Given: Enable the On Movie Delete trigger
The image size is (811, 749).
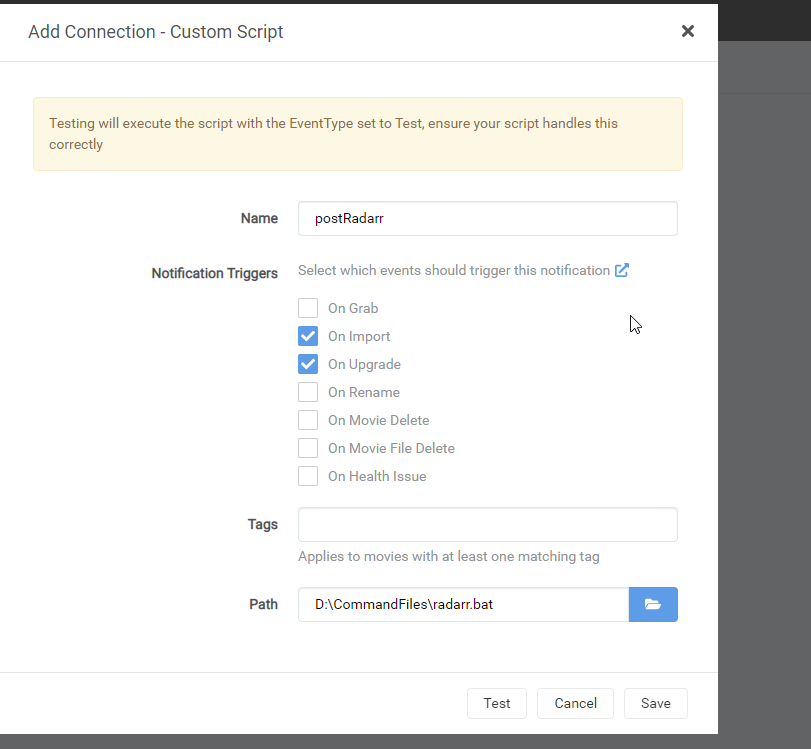Looking at the screenshot, I should (308, 419).
